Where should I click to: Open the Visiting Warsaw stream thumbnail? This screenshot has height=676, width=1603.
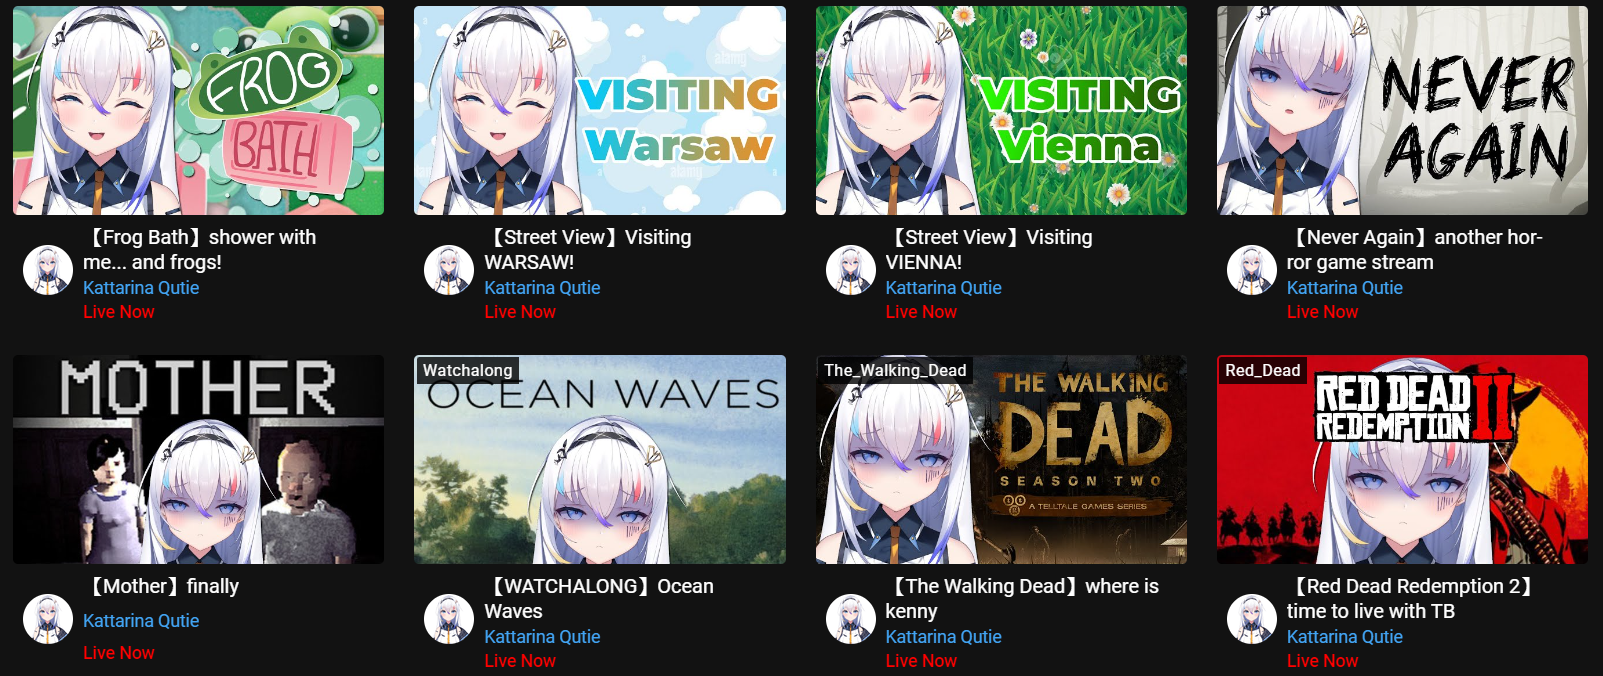click(x=600, y=110)
